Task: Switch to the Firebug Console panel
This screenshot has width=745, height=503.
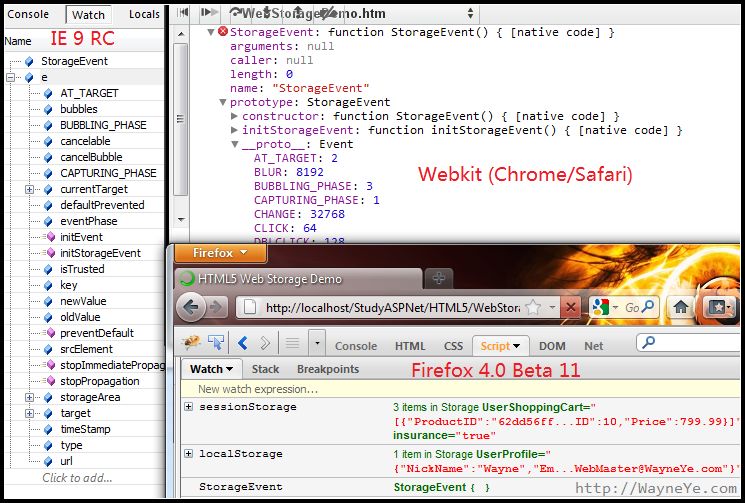Action: tap(356, 346)
